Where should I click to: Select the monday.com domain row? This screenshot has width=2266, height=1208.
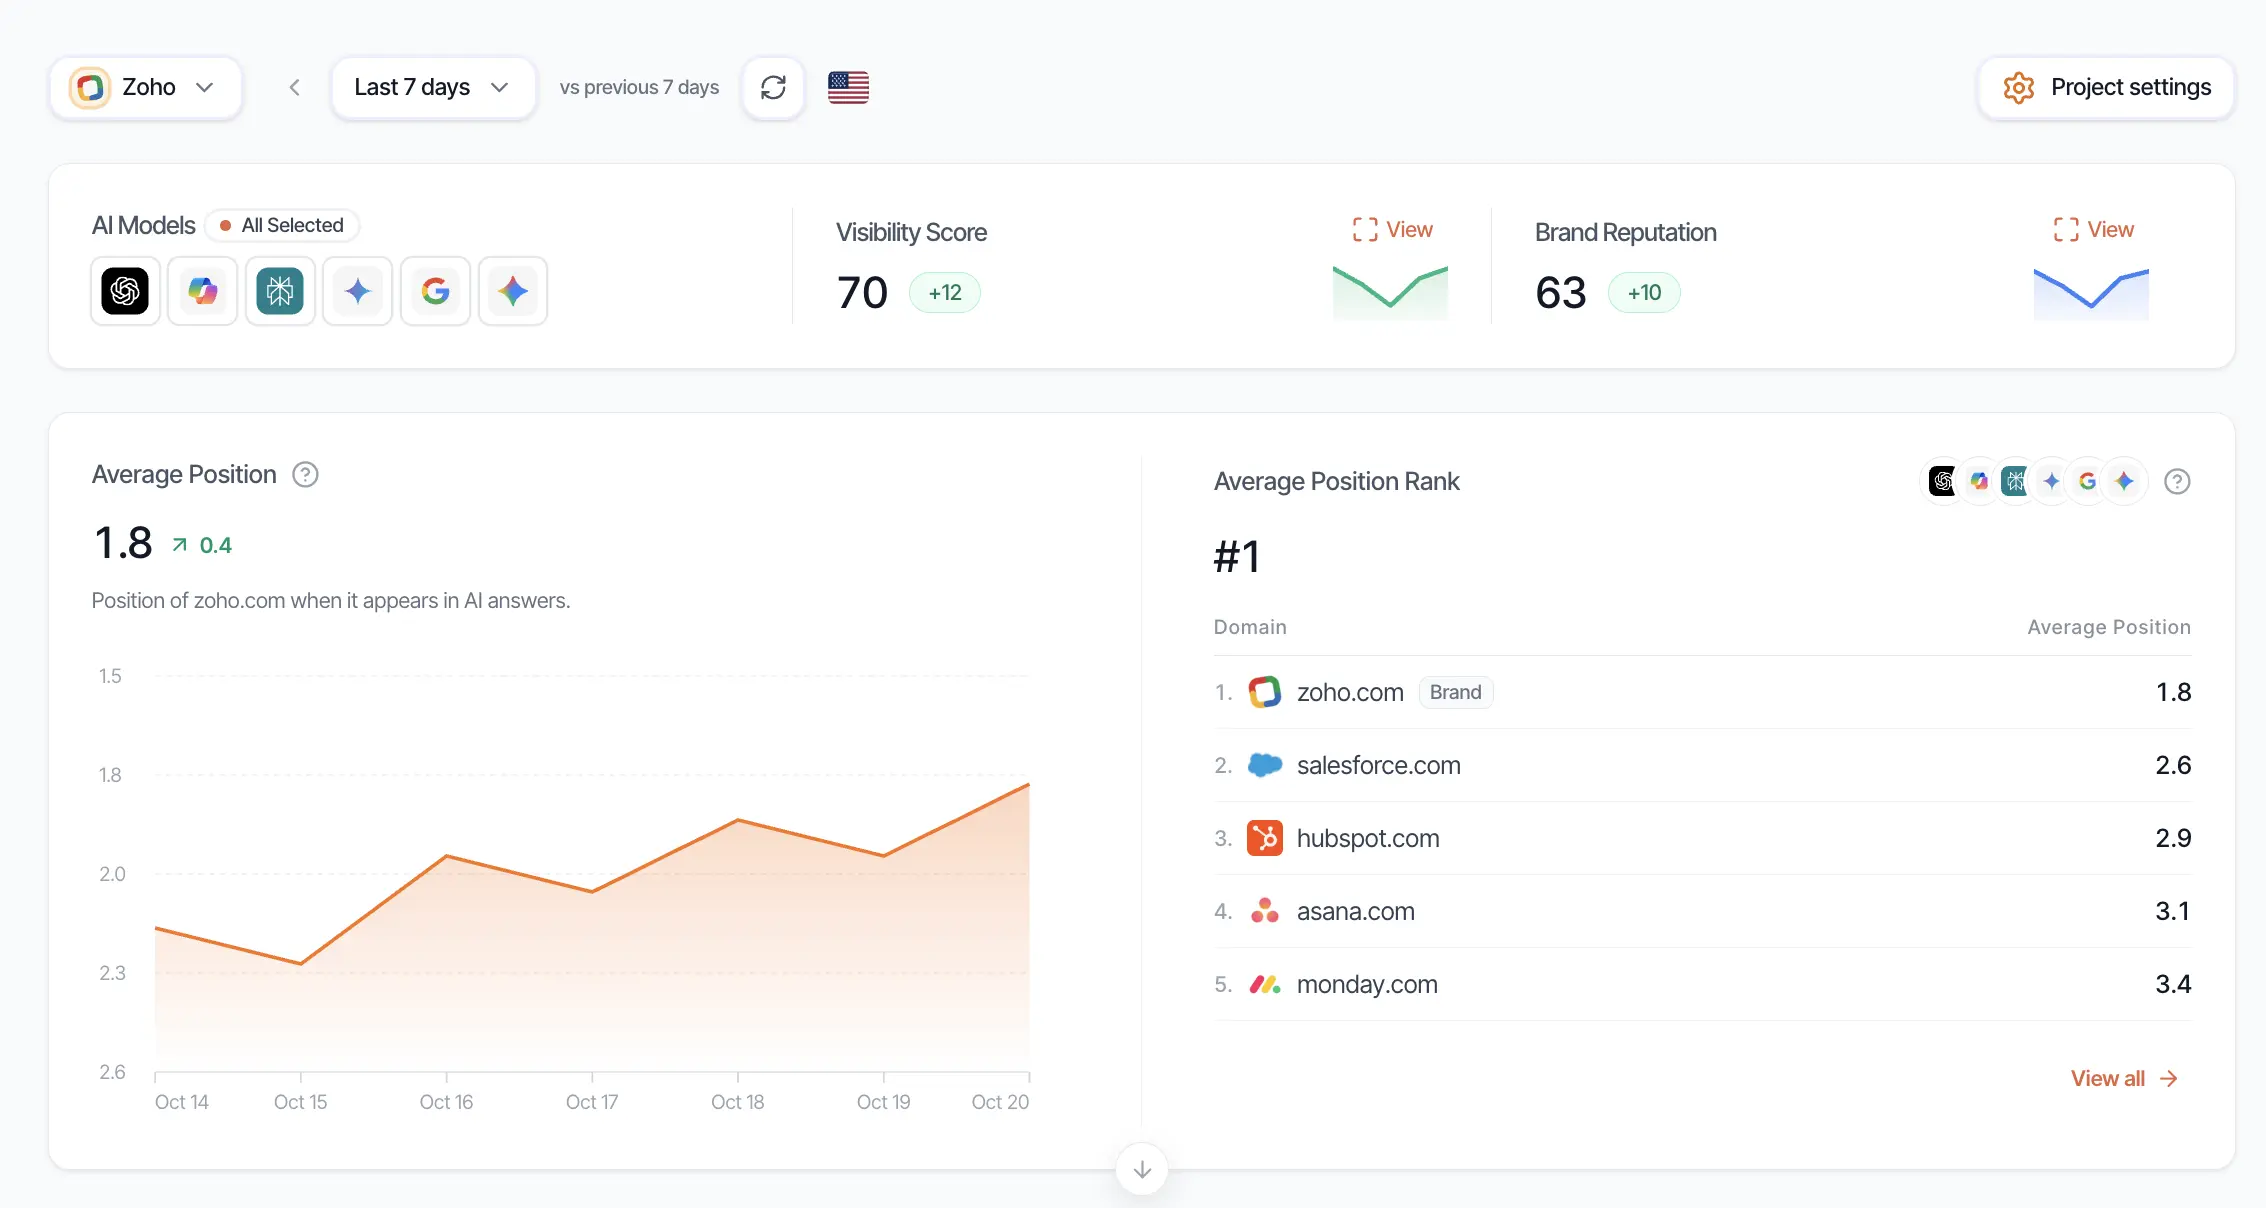coord(1702,984)
